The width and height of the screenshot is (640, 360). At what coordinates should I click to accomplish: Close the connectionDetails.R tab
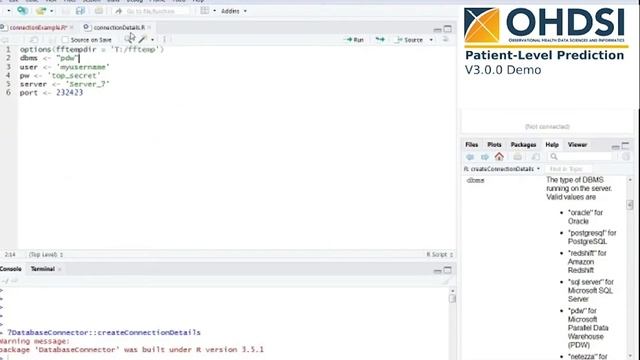149,28
